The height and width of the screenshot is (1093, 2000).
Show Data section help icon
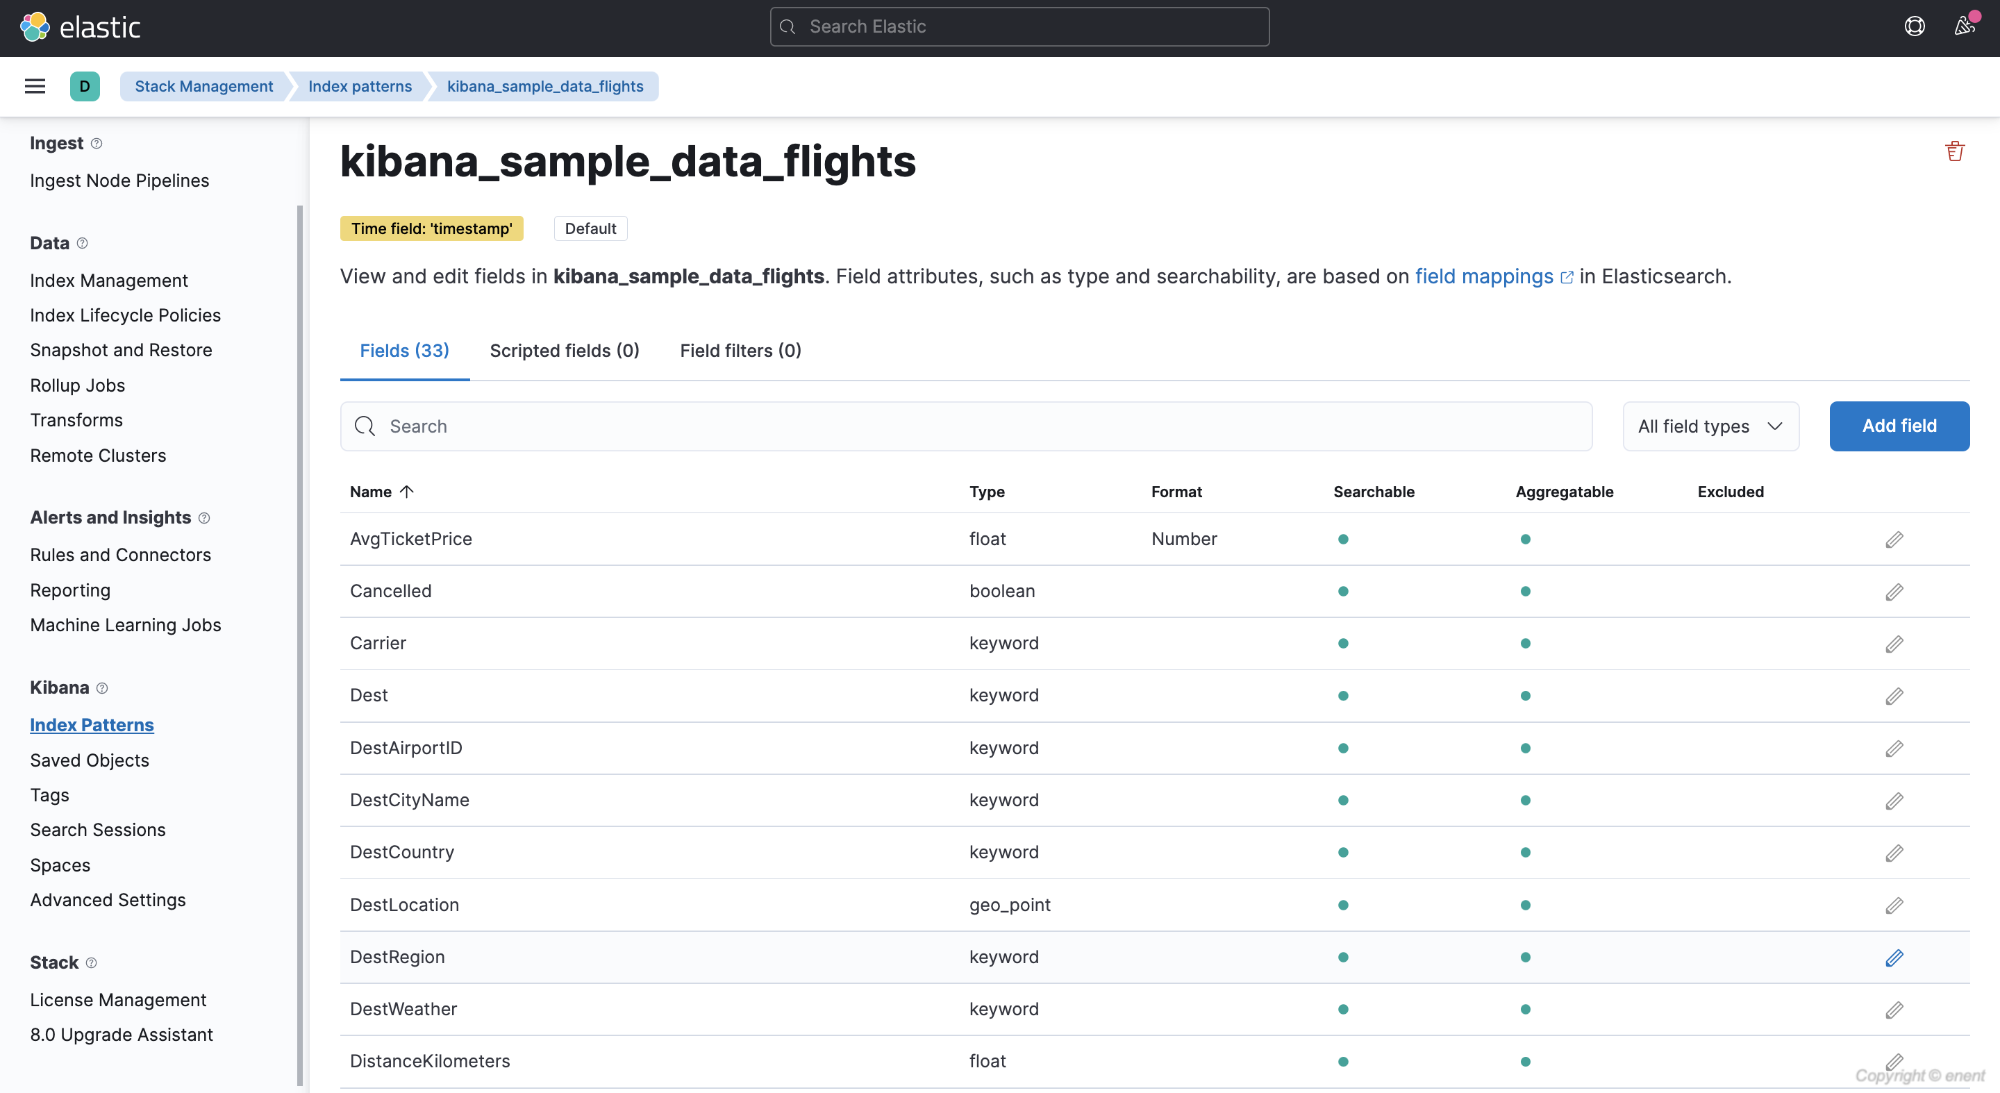coord(83,243)
